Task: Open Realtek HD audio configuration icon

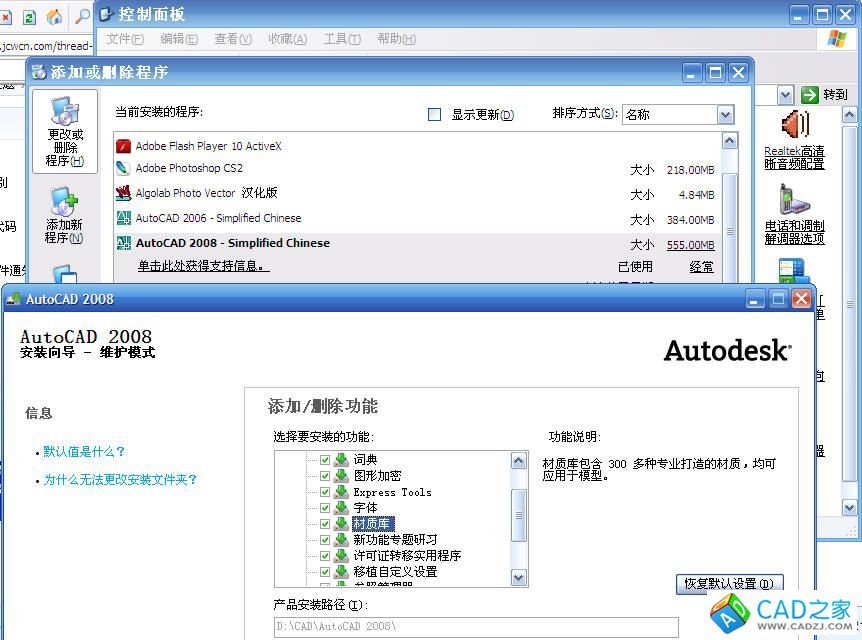Action: [795, 127]
